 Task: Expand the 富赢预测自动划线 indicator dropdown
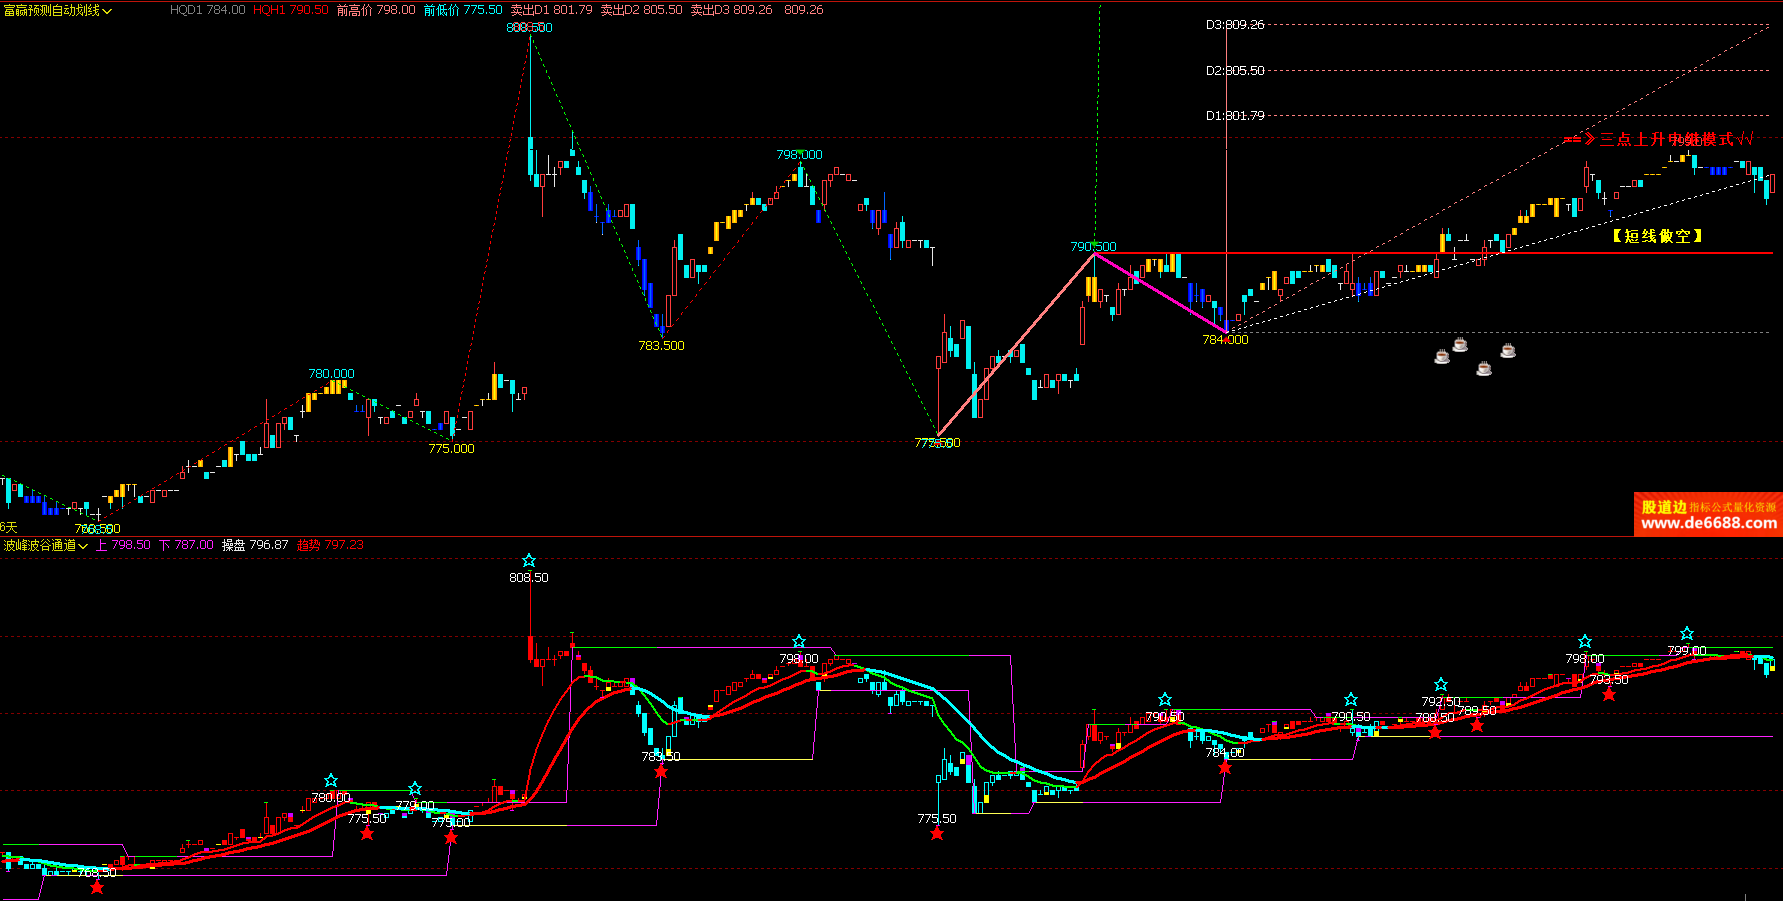pyautogui.click(x=108, y=11)
